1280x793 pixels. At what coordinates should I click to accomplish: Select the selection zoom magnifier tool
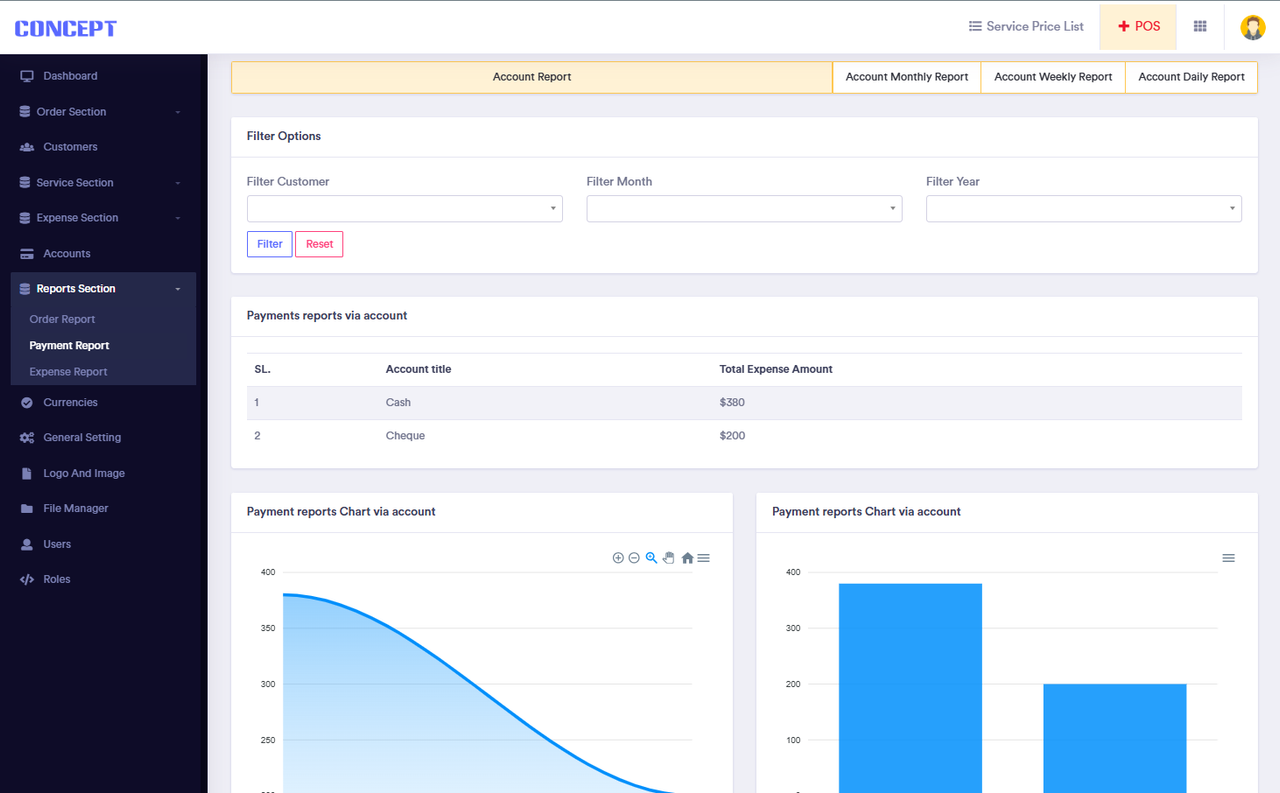[651, 558]
